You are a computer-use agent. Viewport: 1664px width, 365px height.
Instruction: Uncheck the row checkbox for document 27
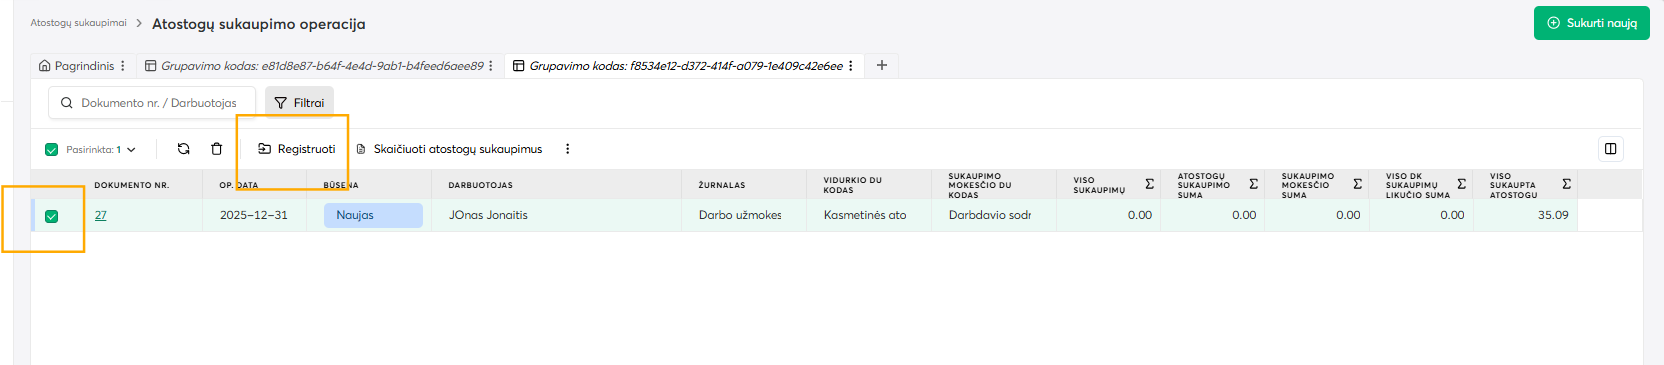(52, 216)
